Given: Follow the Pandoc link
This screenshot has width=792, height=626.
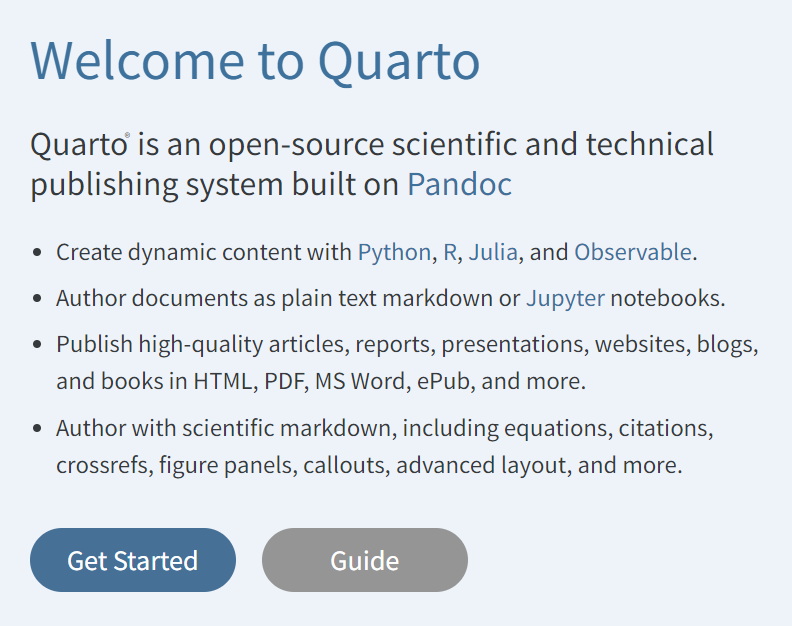Looking at the screenshot, I should (x=460, y=184).
